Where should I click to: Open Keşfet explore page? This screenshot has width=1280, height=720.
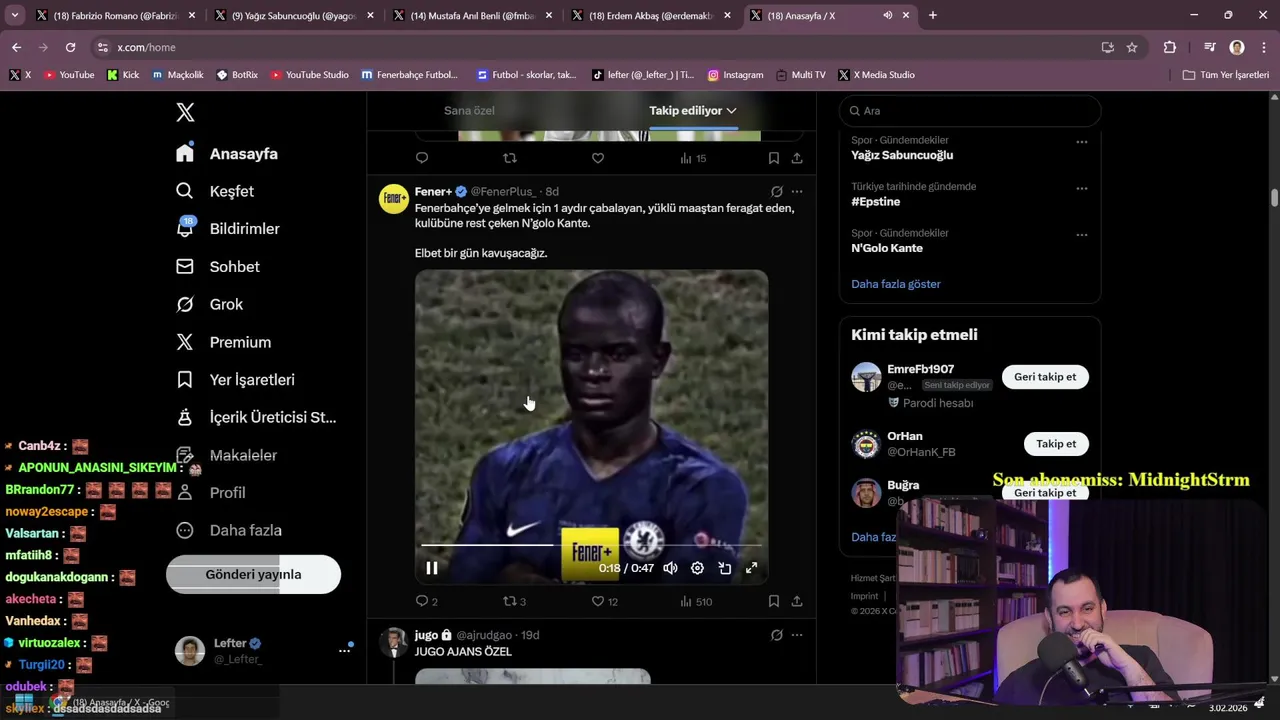click(x=215, y=191)
